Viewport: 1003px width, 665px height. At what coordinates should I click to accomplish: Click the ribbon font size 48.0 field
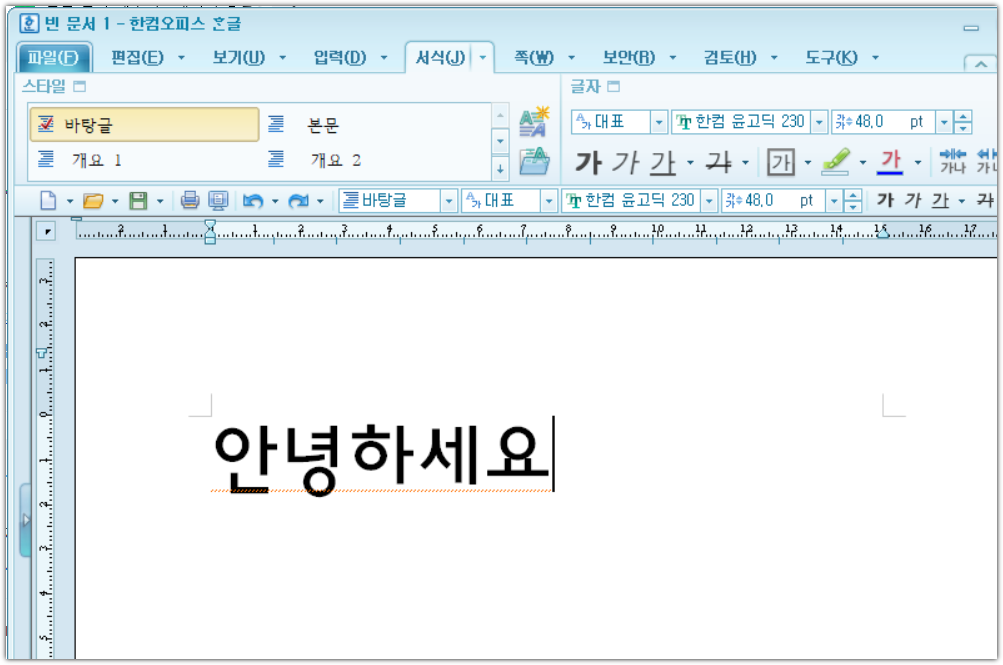(884, 121)
